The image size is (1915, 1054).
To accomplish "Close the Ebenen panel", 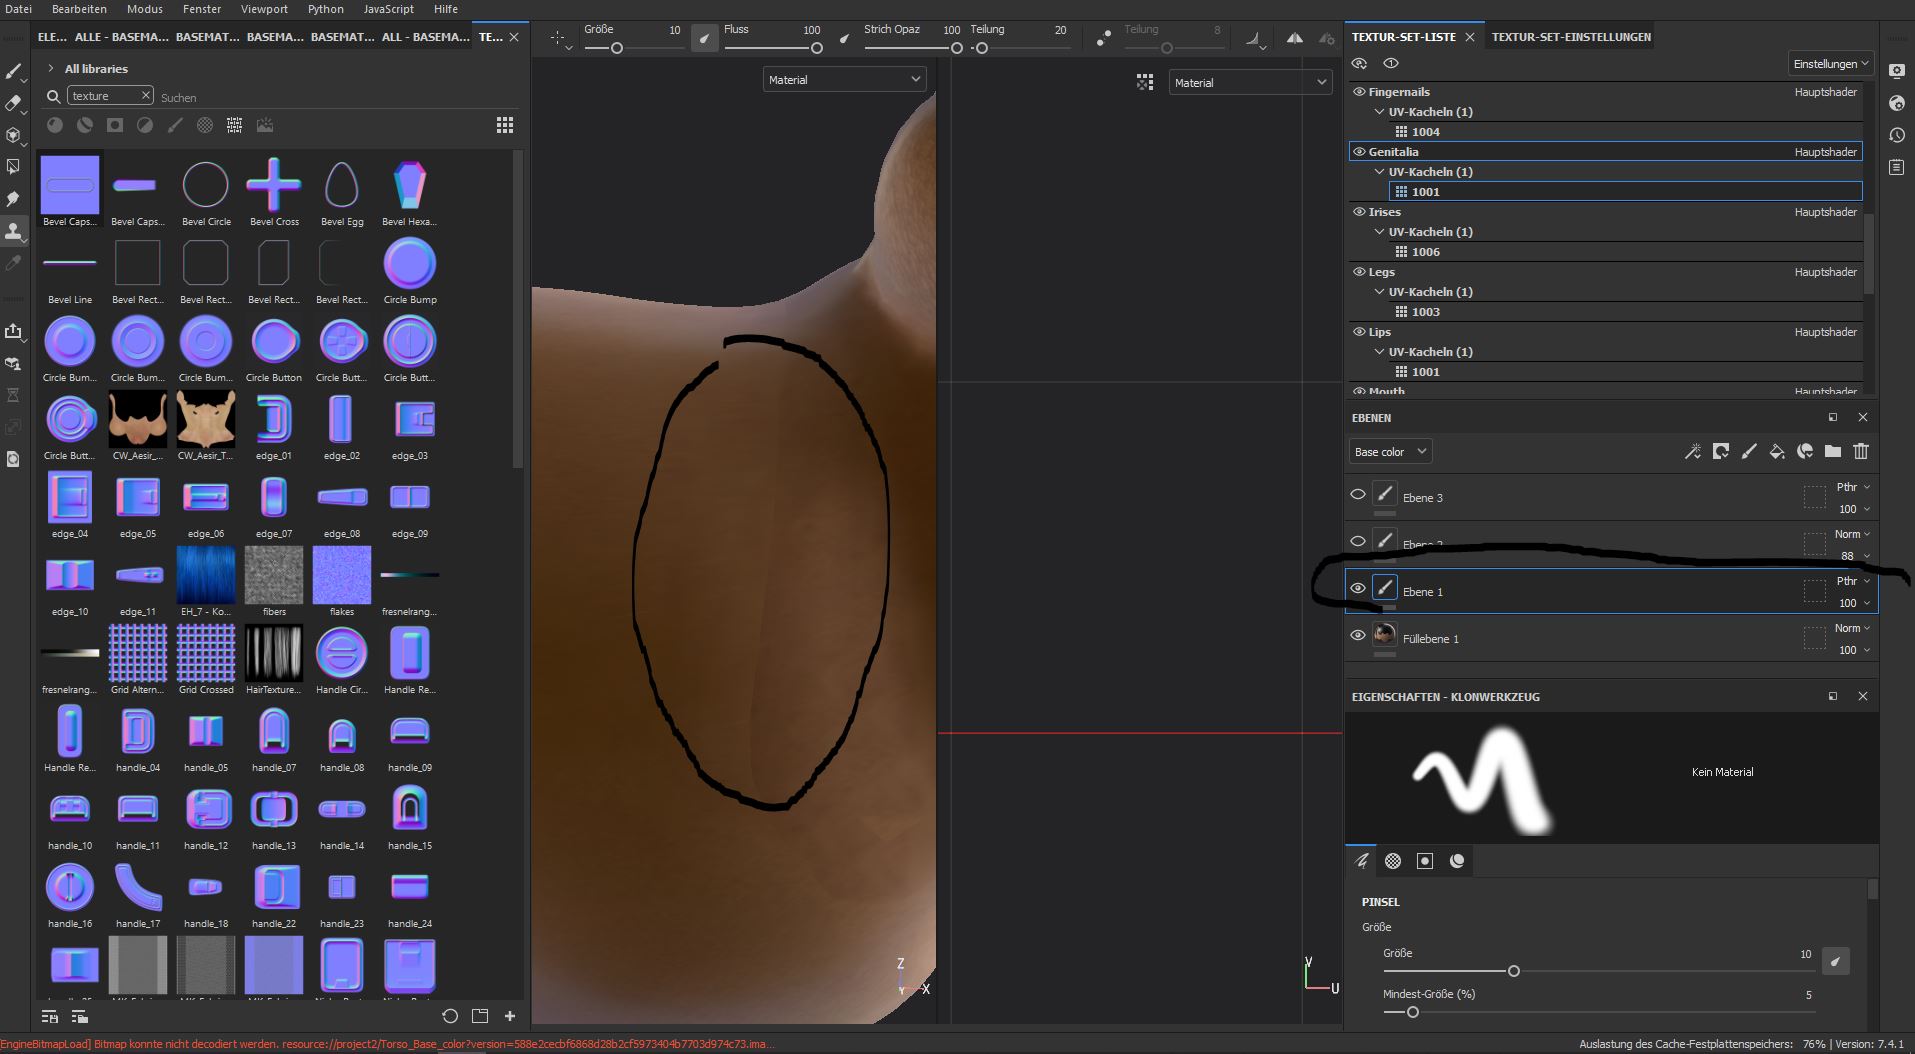I will 1862,417.
